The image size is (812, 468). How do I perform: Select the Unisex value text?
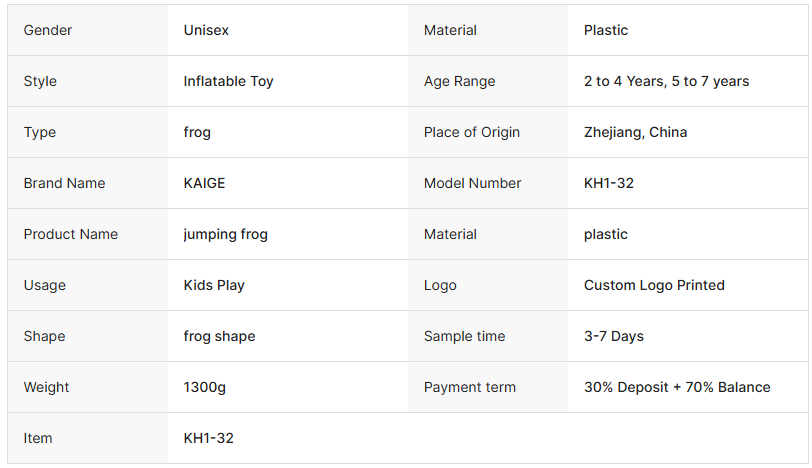click(x=206, y=30)
